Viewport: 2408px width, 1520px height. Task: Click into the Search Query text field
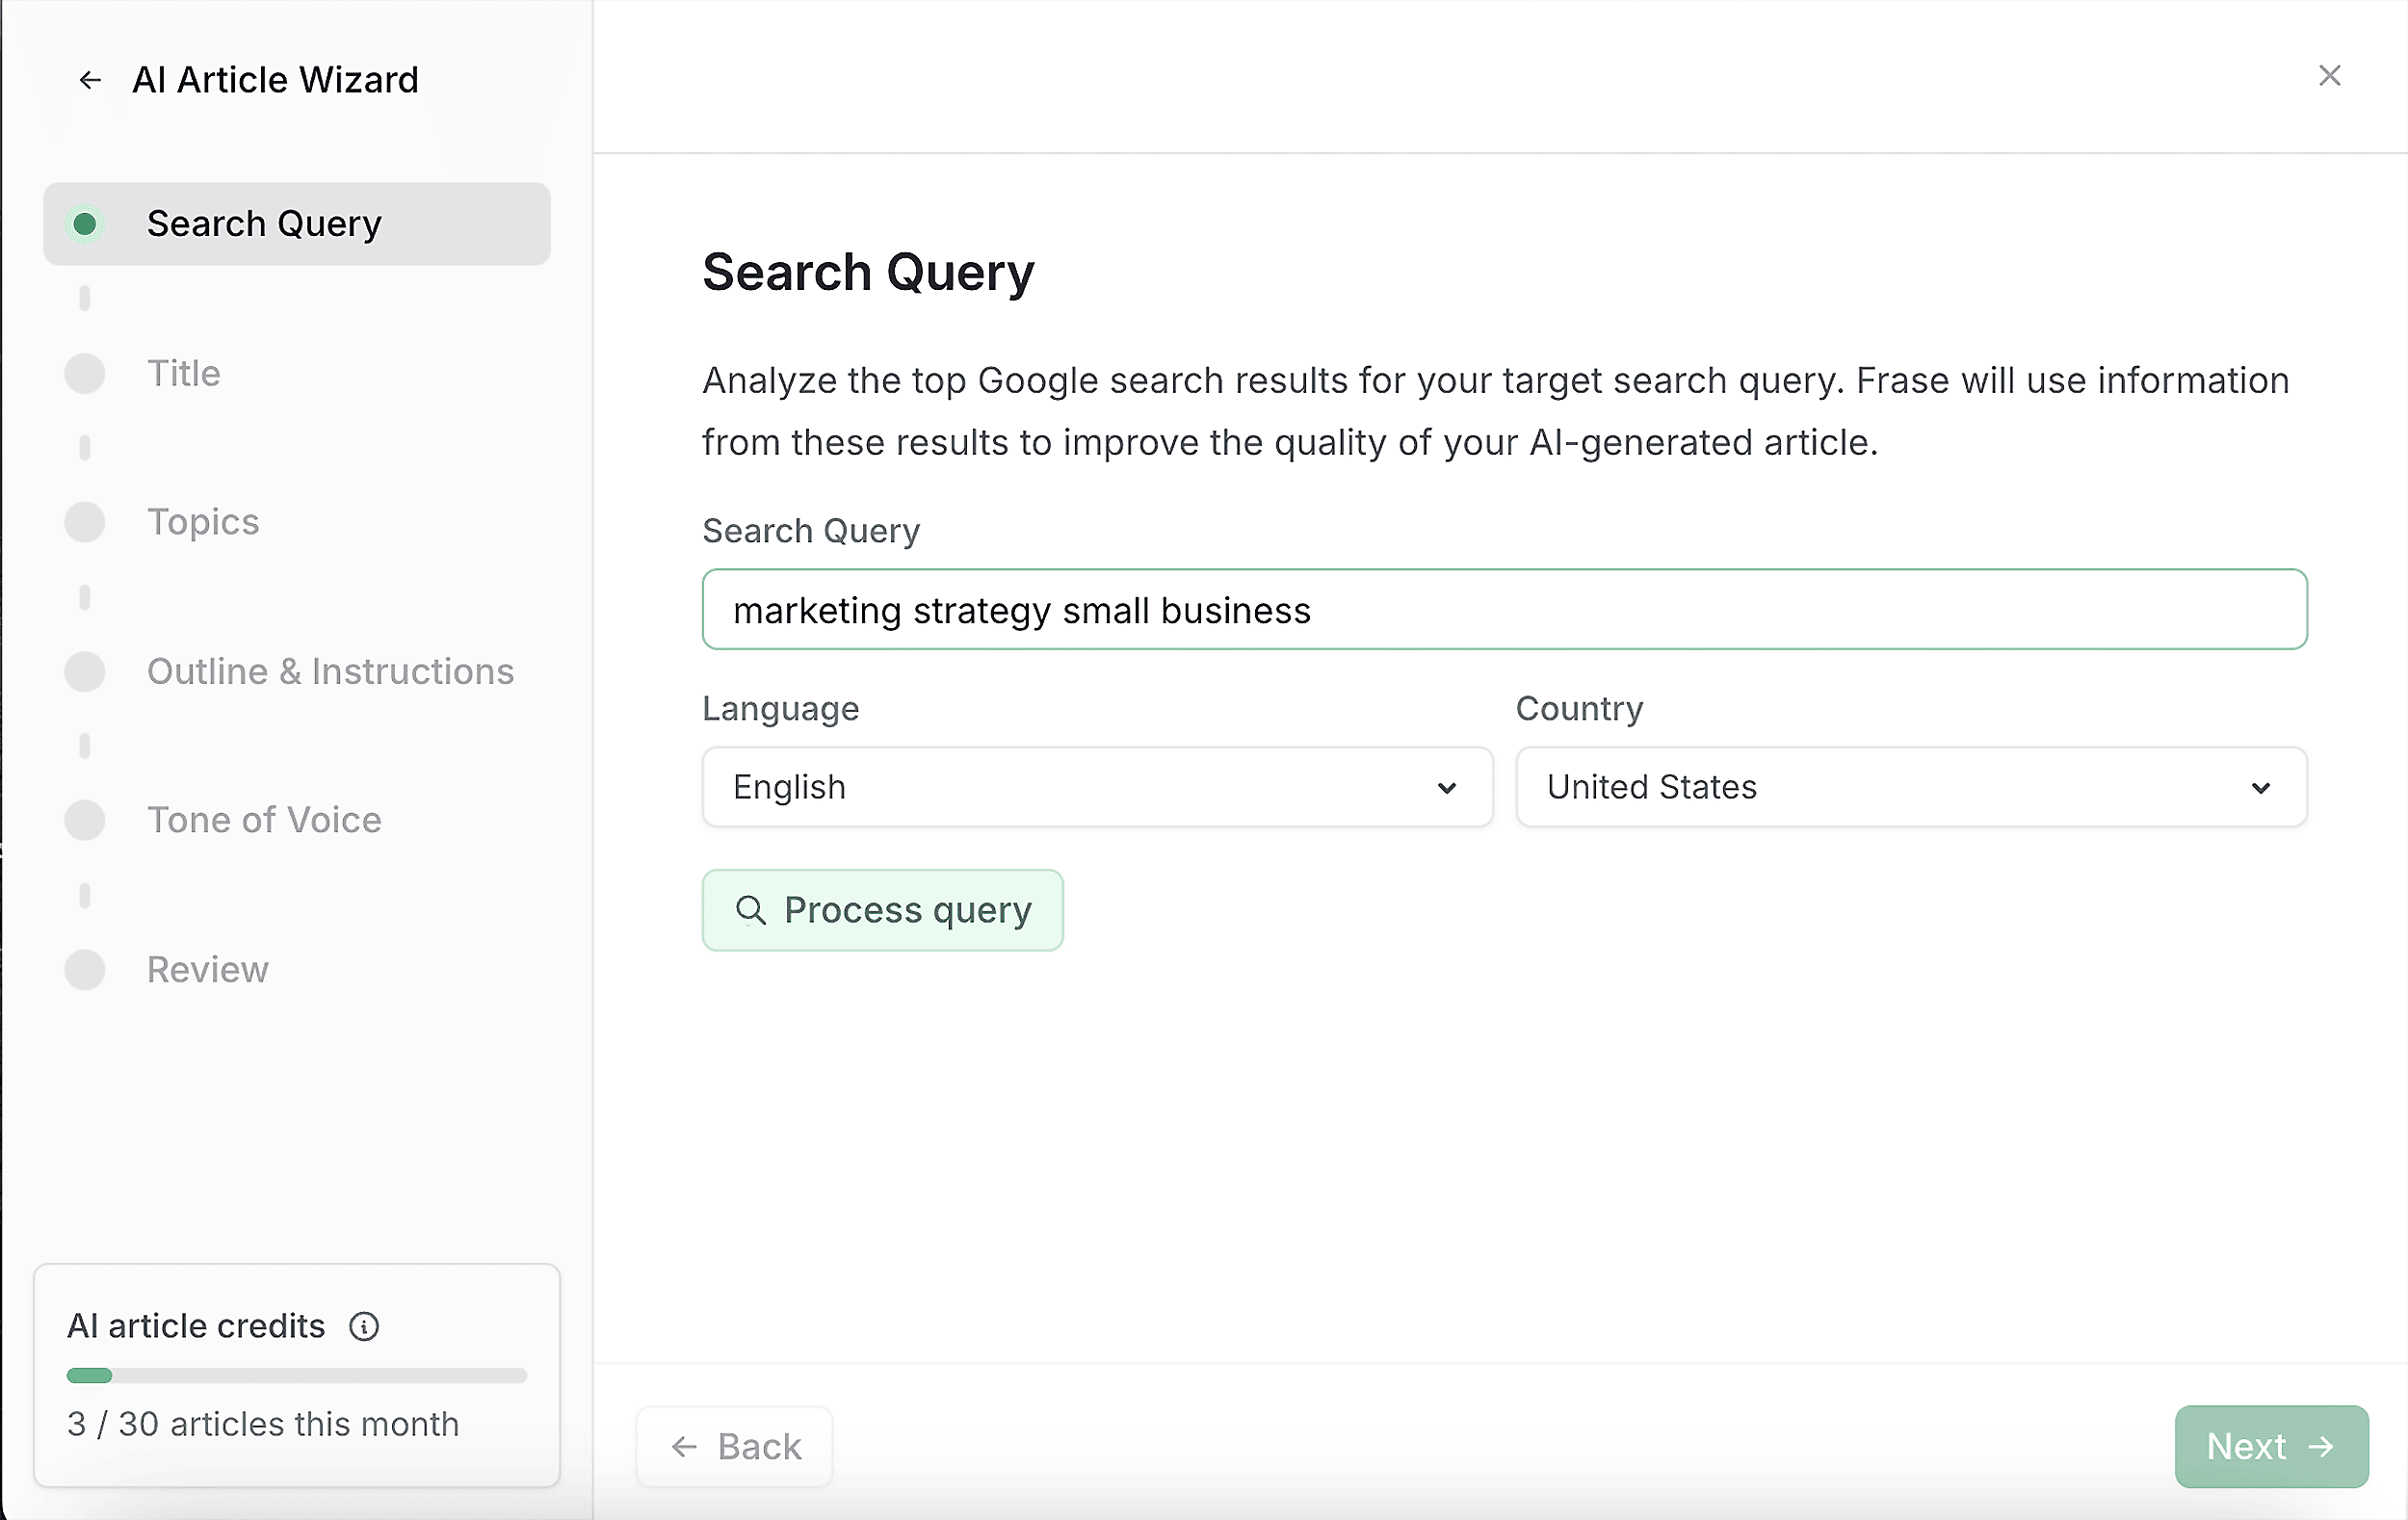click(1504, 610)
